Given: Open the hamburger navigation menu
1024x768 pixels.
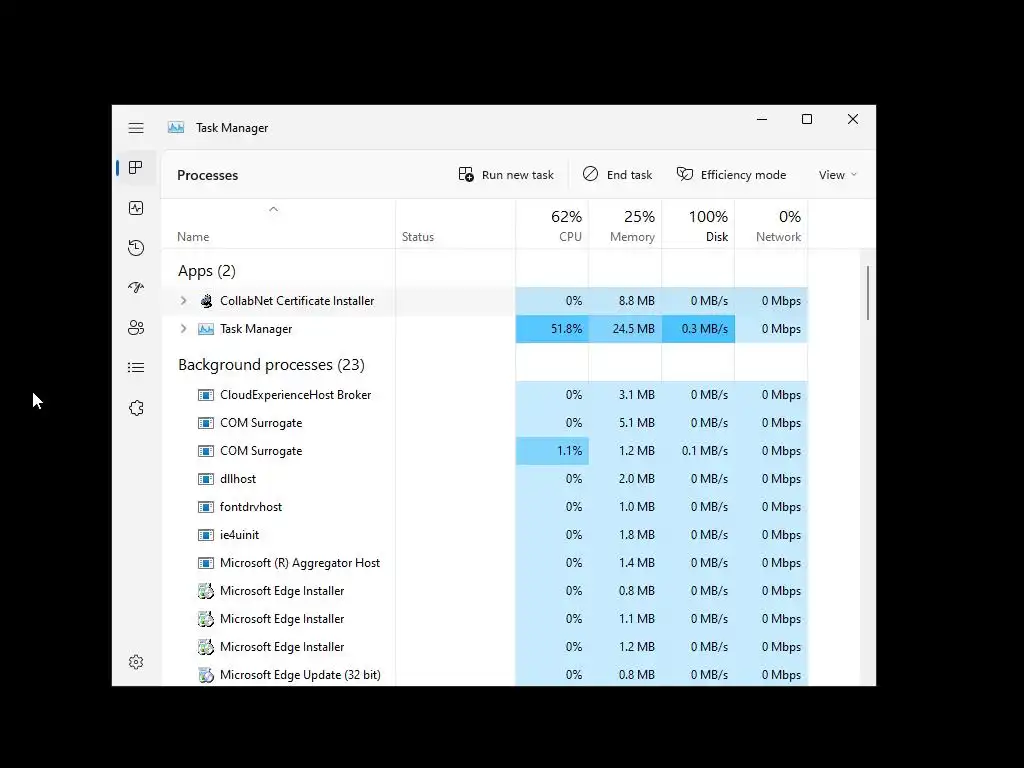Looking at the screenshot, I should [136, 128].
